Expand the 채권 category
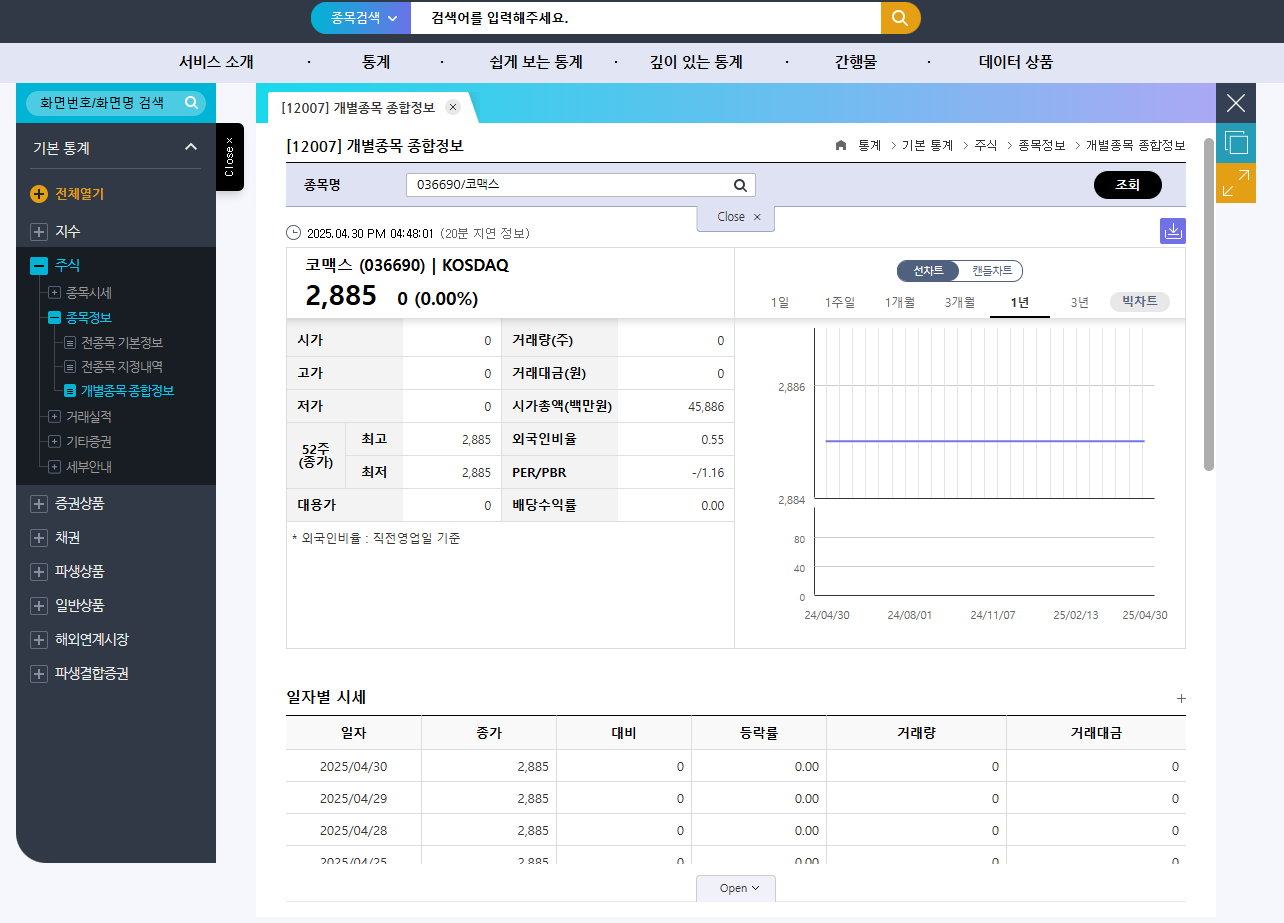The width and height of the screenshot is (1284, 923). [39, 538]
